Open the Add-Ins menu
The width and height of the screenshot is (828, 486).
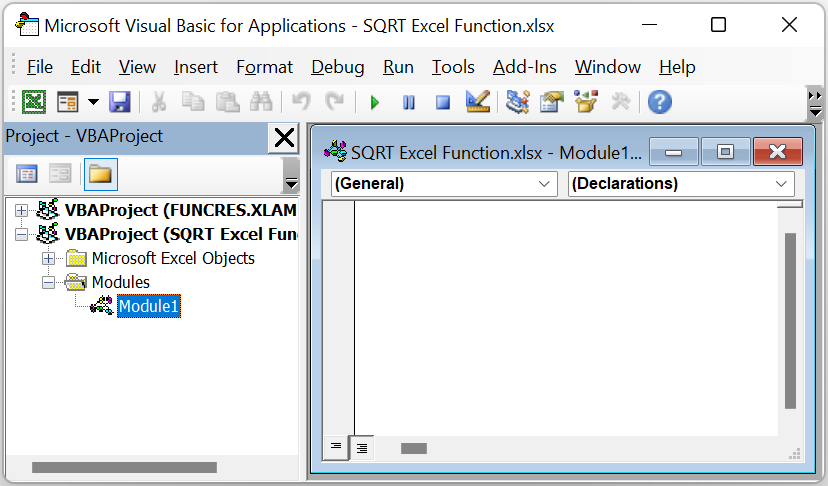click(524, 67)
